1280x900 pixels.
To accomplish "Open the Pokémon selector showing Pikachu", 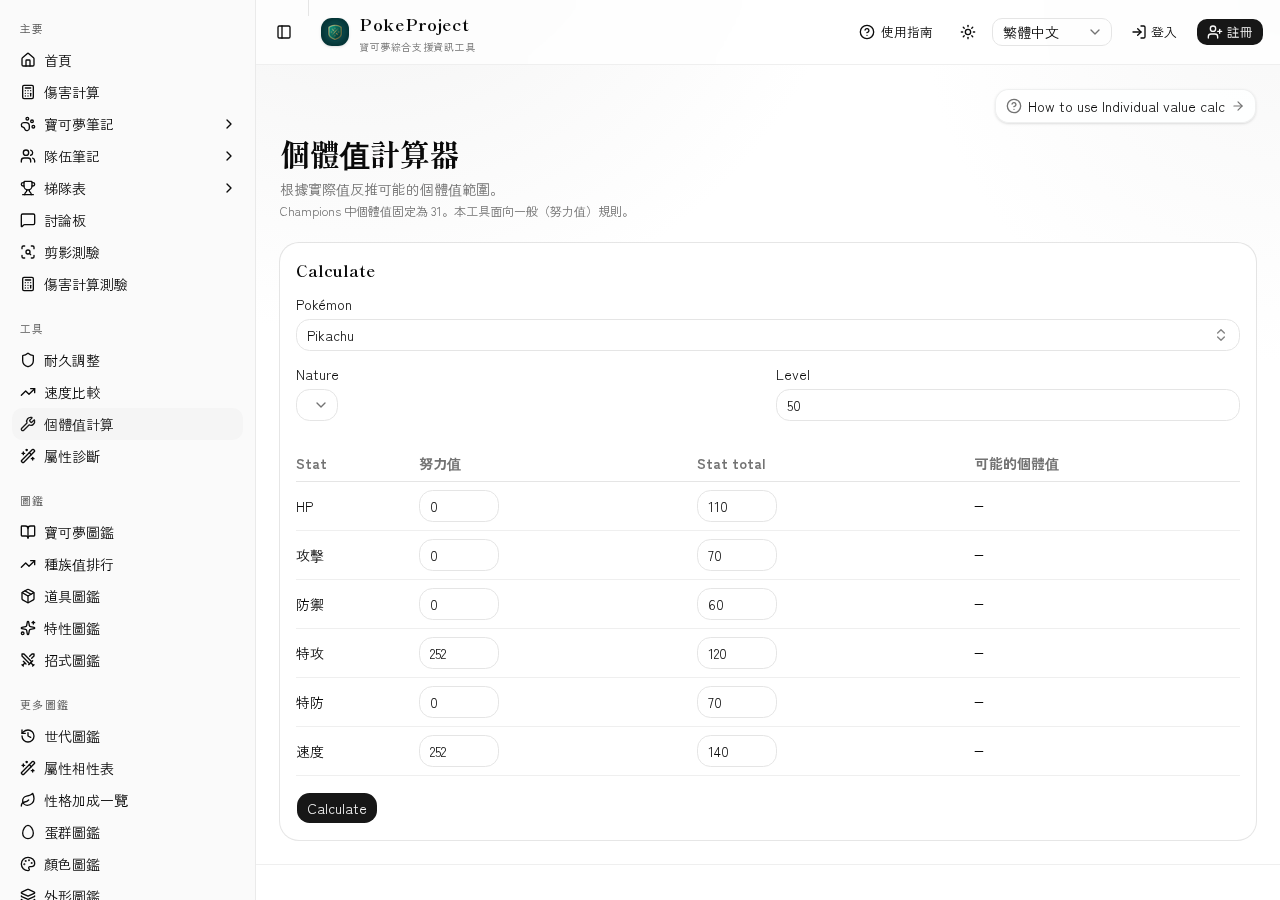I will click(x=768, y=335).
